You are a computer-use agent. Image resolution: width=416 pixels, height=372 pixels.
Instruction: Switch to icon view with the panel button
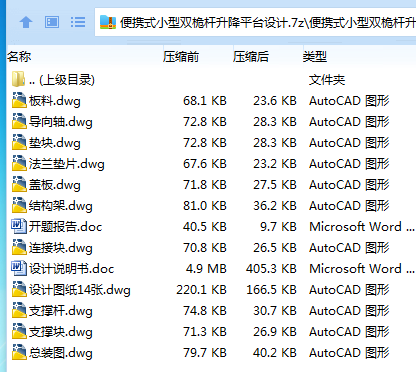52,22
